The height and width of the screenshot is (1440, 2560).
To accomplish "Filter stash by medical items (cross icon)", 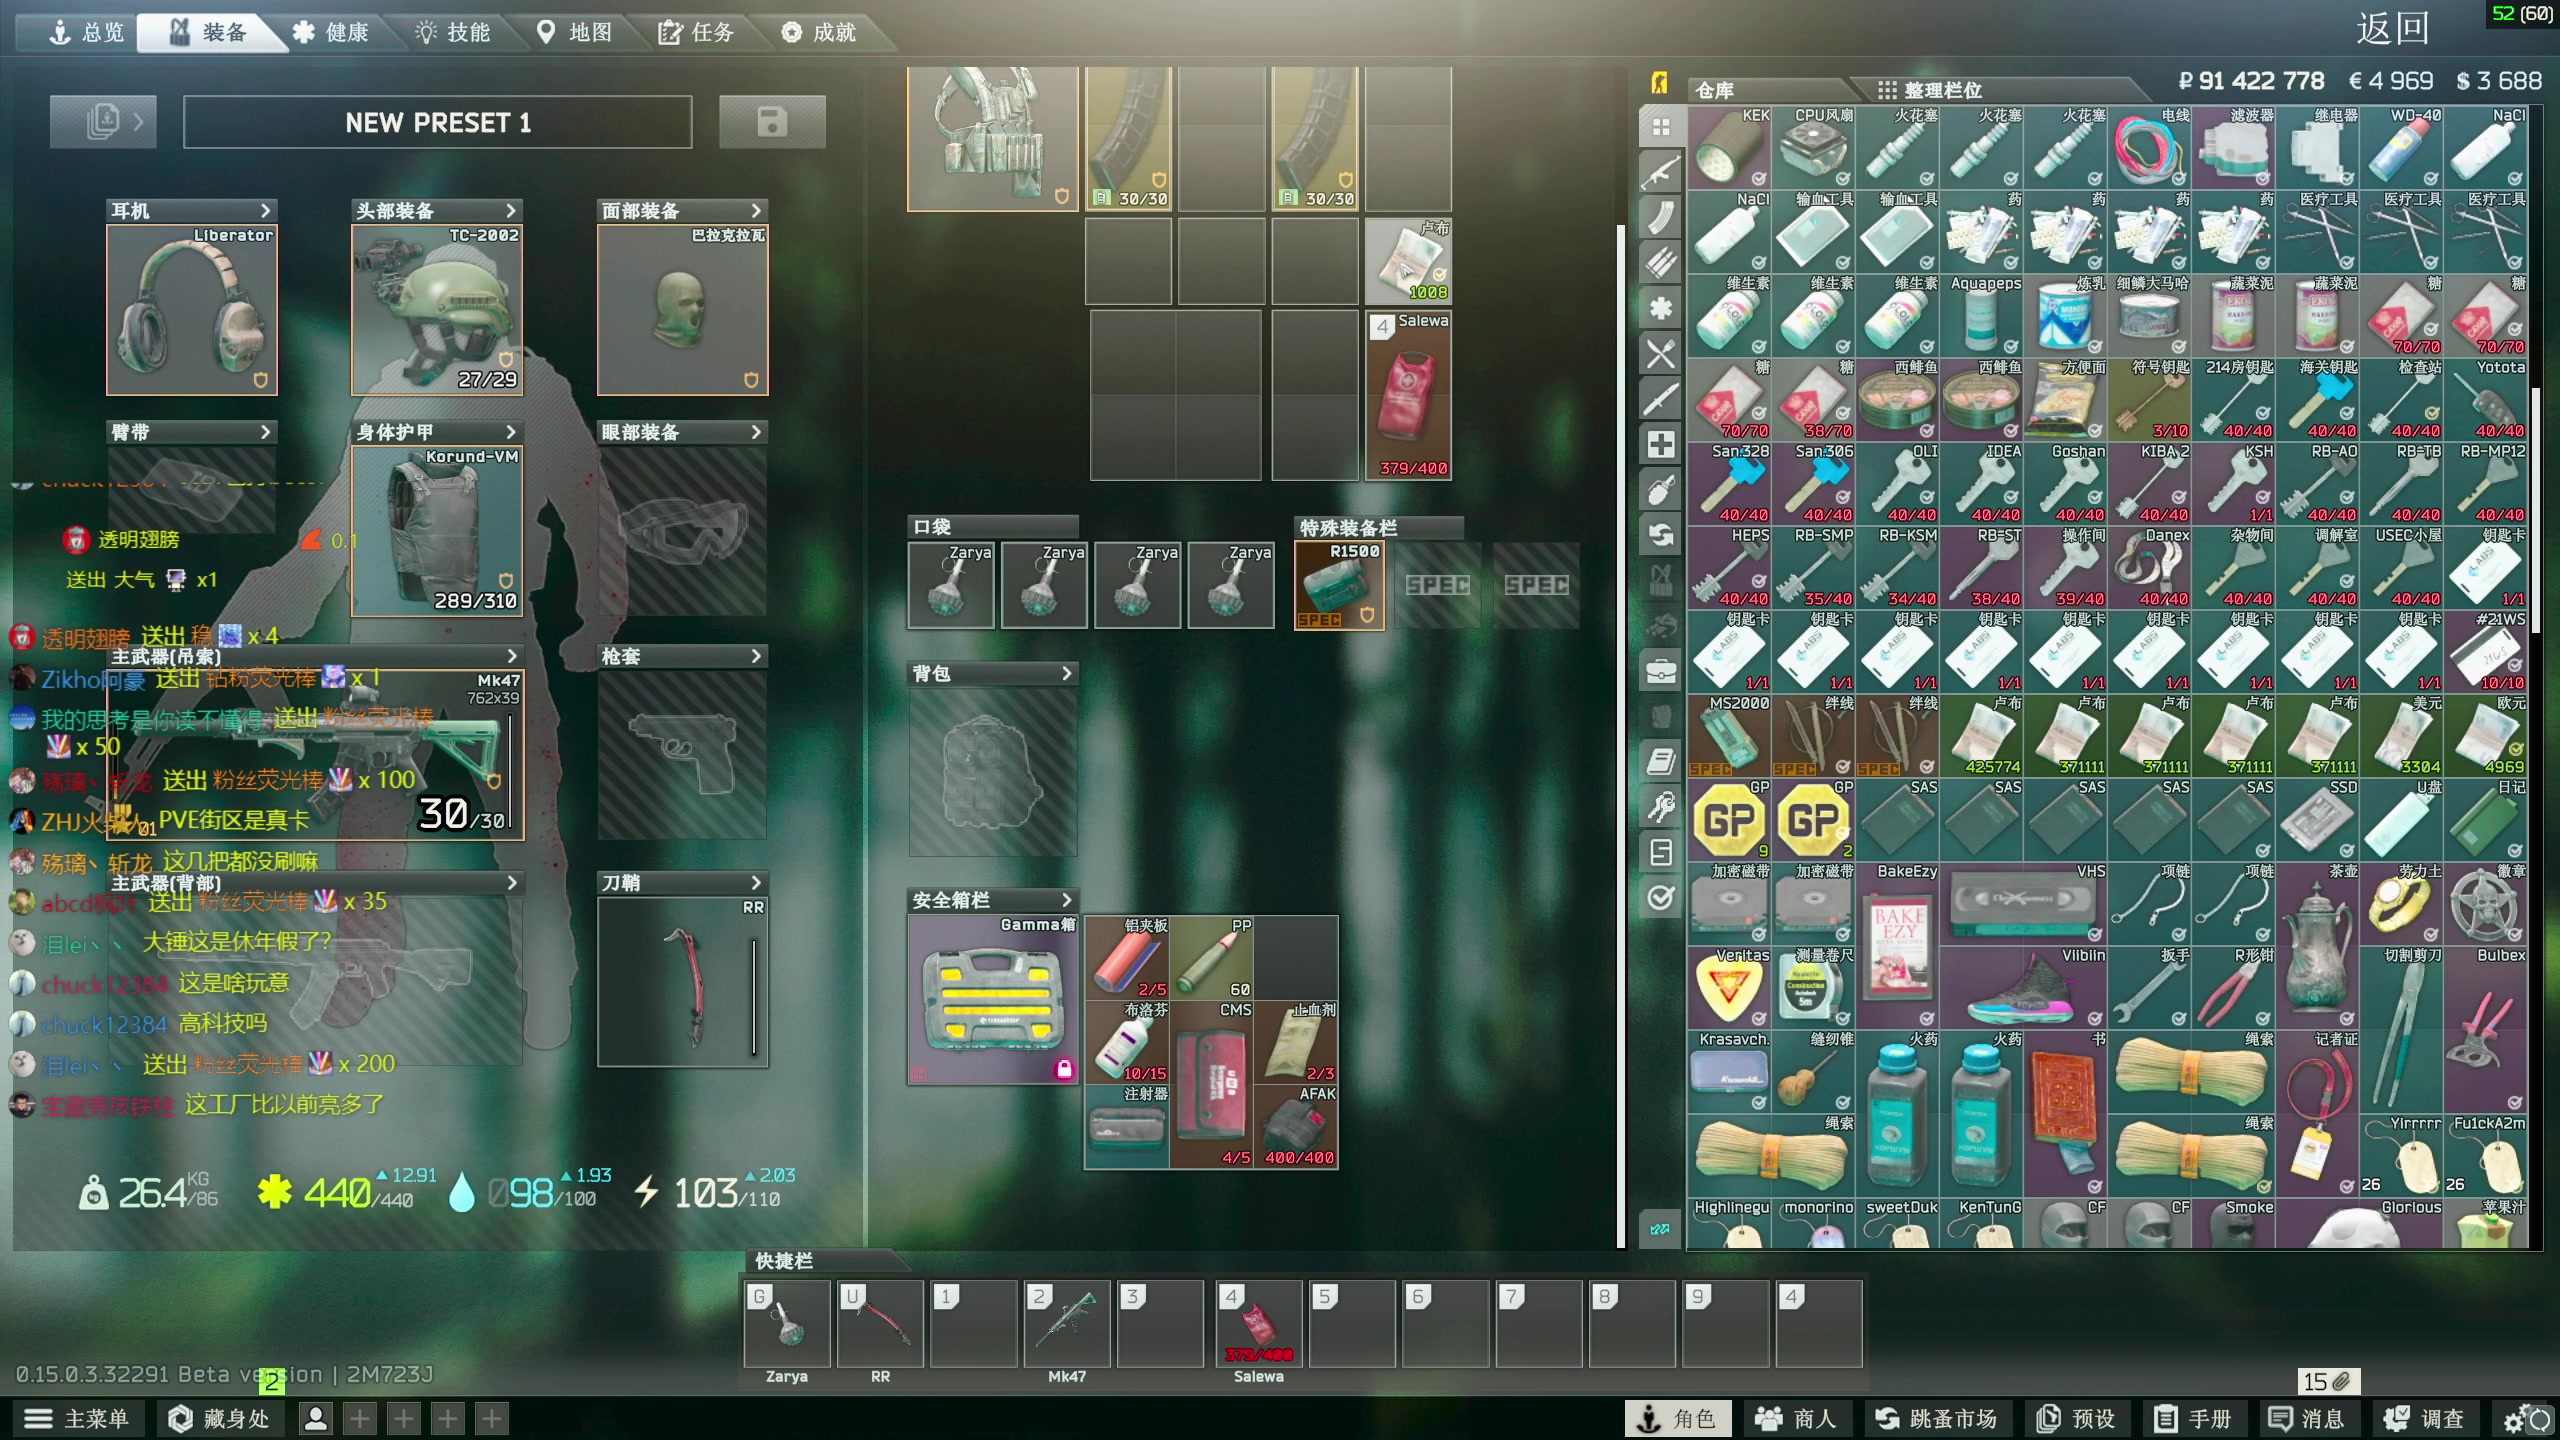I will (1661, 444).
